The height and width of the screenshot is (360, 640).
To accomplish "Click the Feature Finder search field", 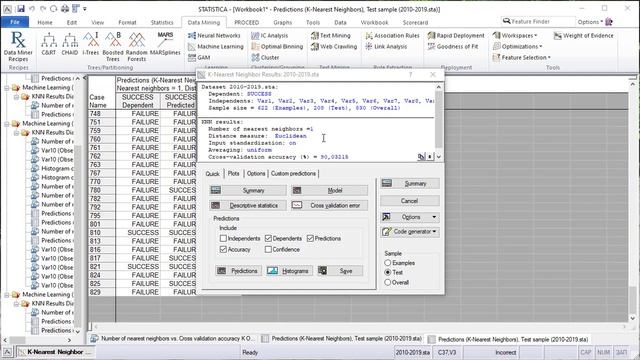I will (x=538, y=22).
